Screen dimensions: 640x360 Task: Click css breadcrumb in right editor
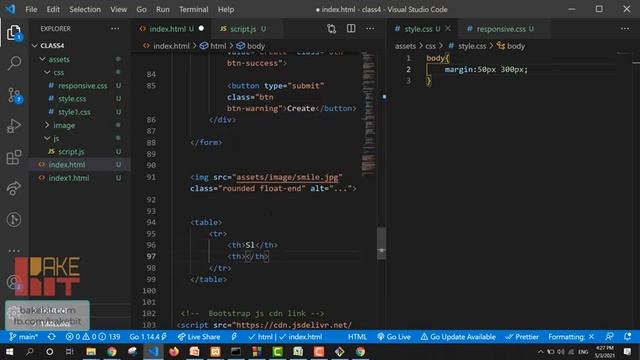point(431,46)
